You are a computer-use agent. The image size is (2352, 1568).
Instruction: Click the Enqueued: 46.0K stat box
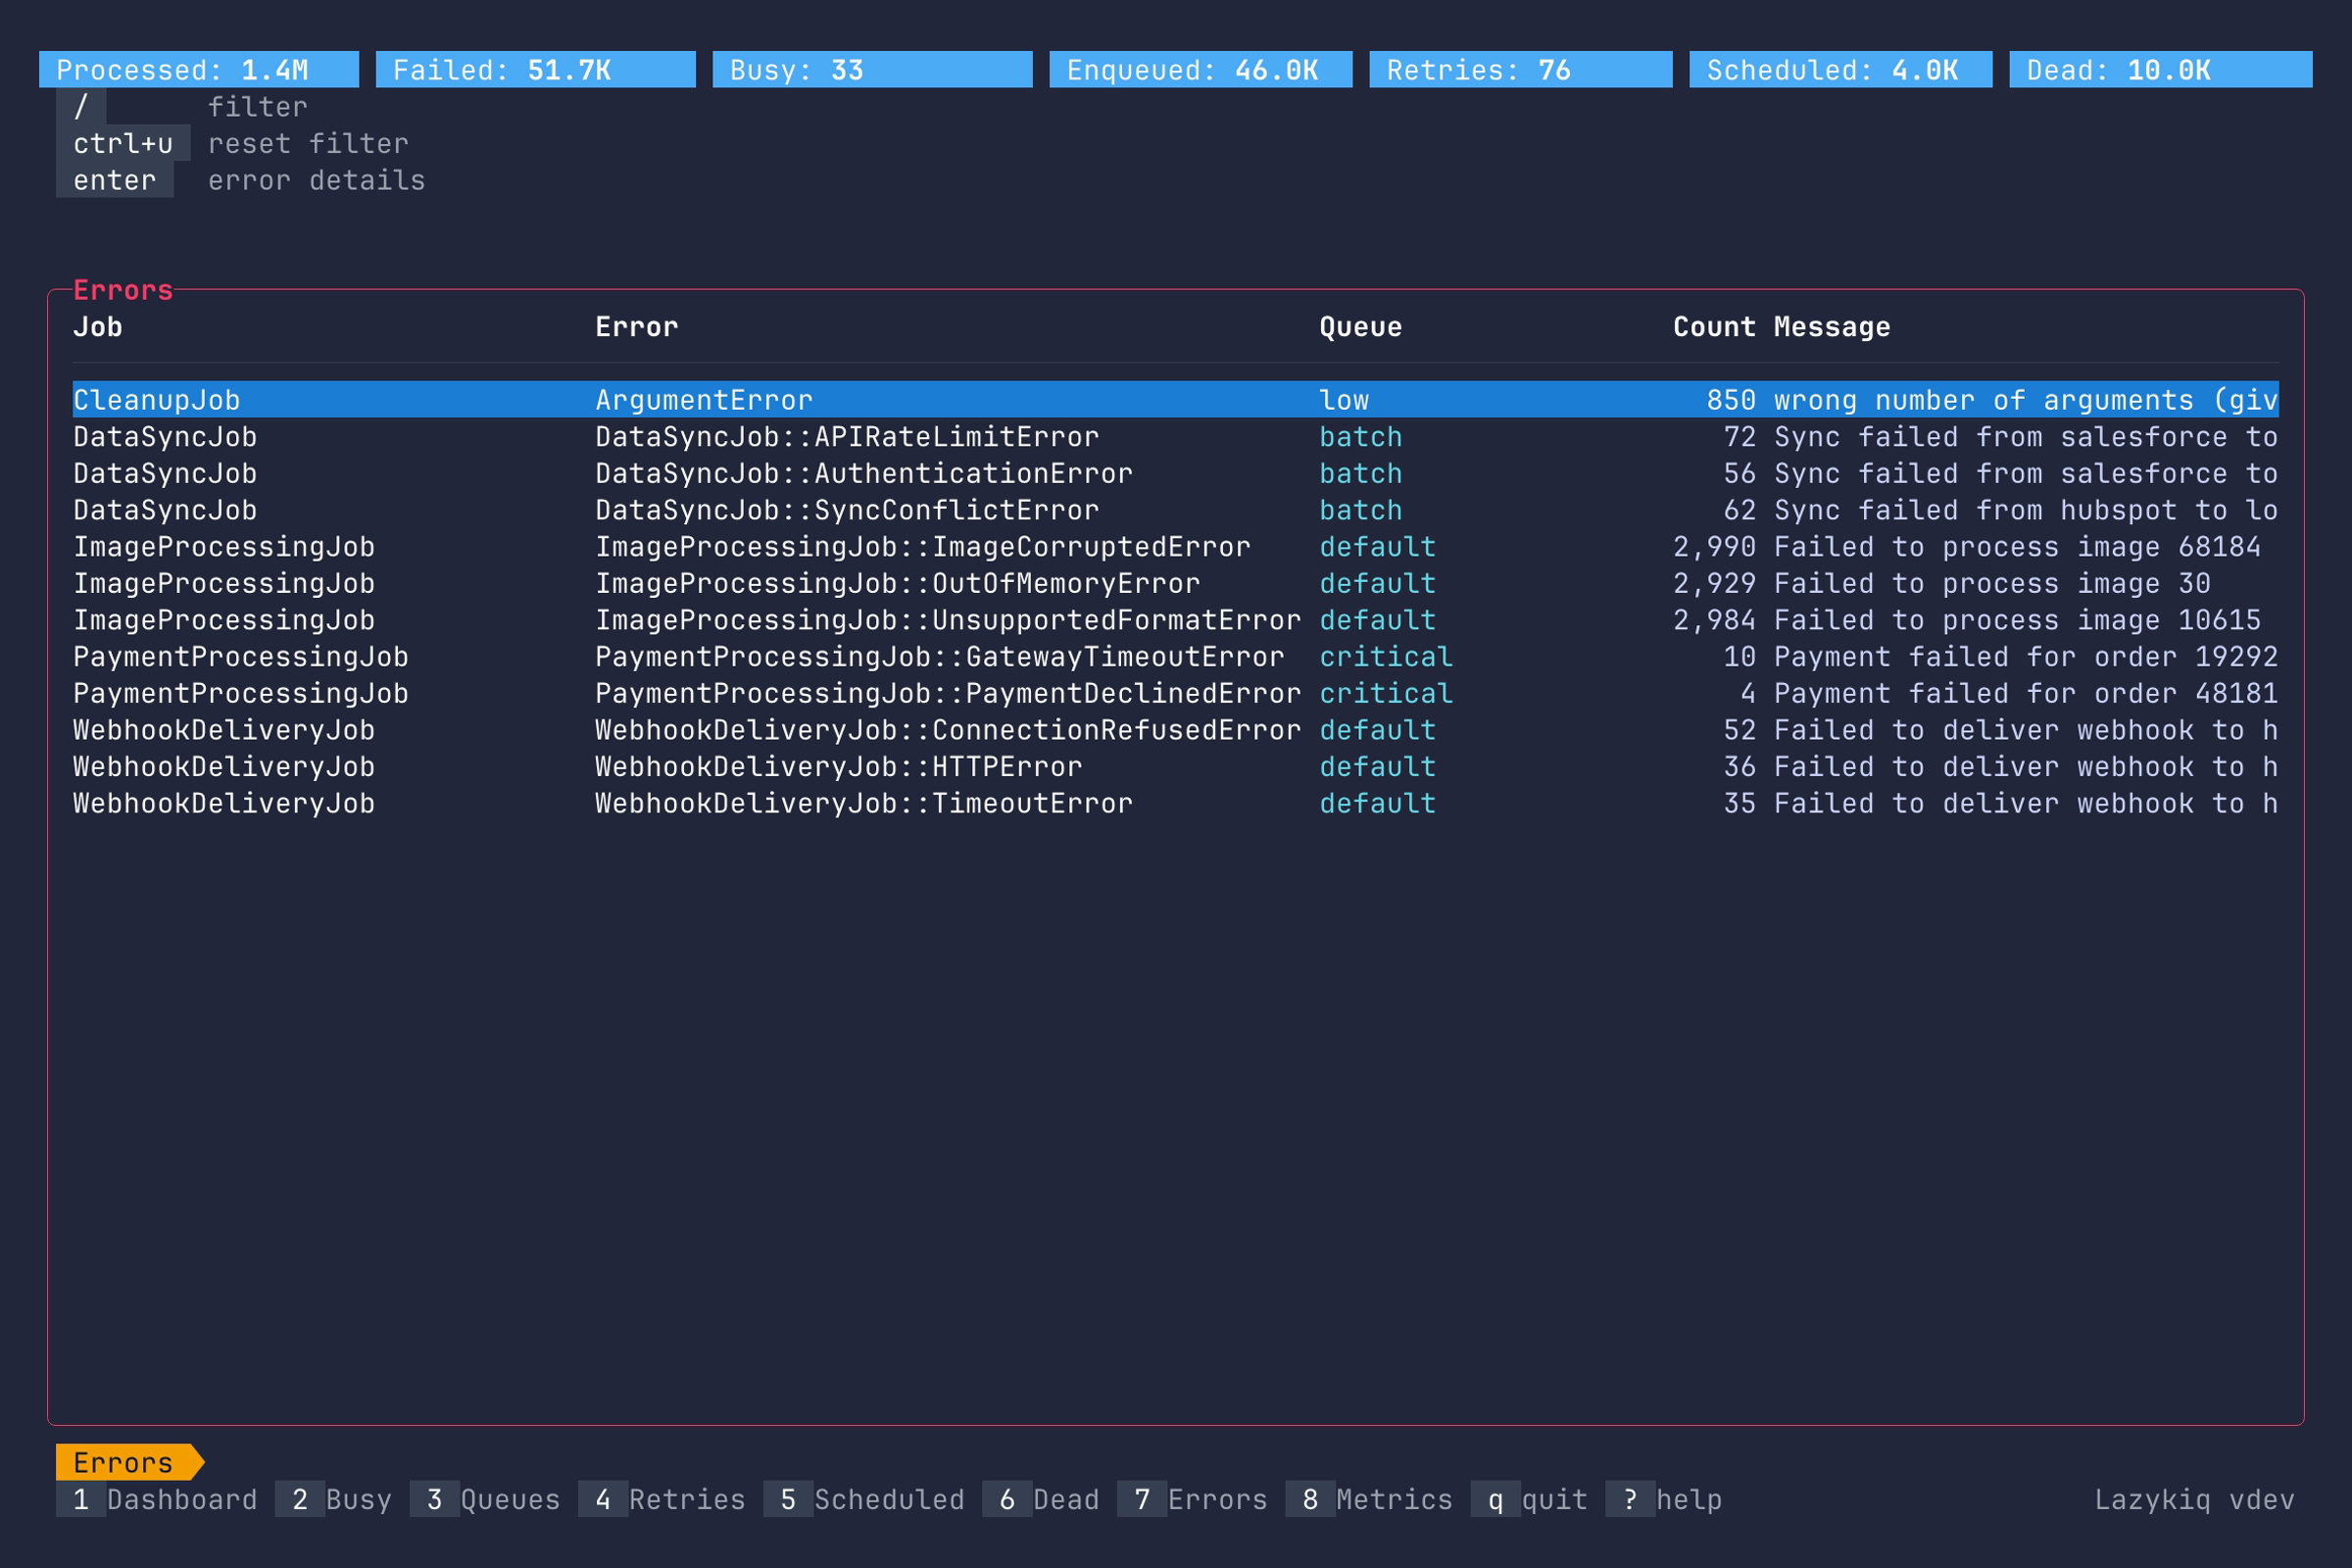1200,70
